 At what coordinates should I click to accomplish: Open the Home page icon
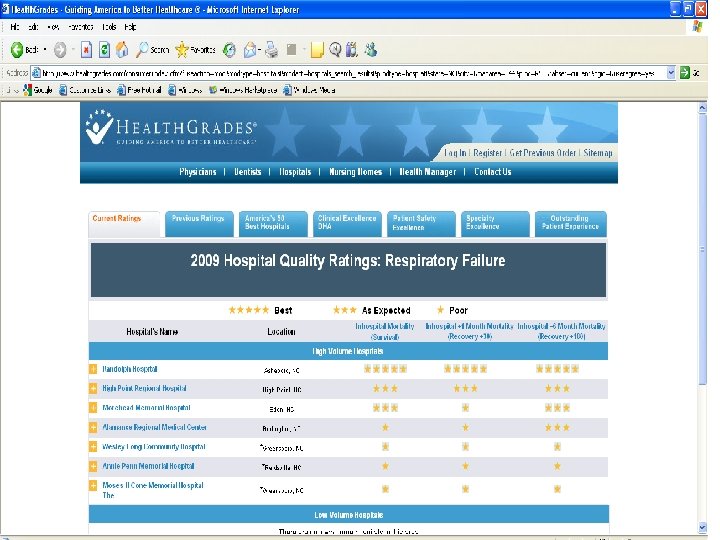[122, 49]
